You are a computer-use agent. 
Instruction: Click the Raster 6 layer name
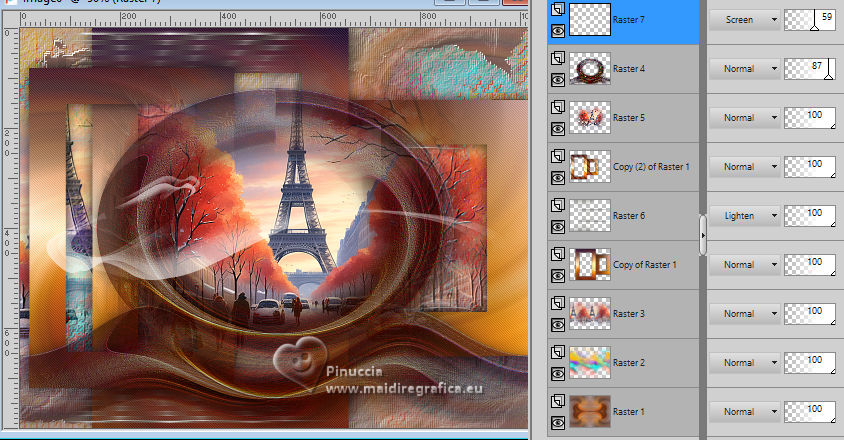click(x=629, y=216)
